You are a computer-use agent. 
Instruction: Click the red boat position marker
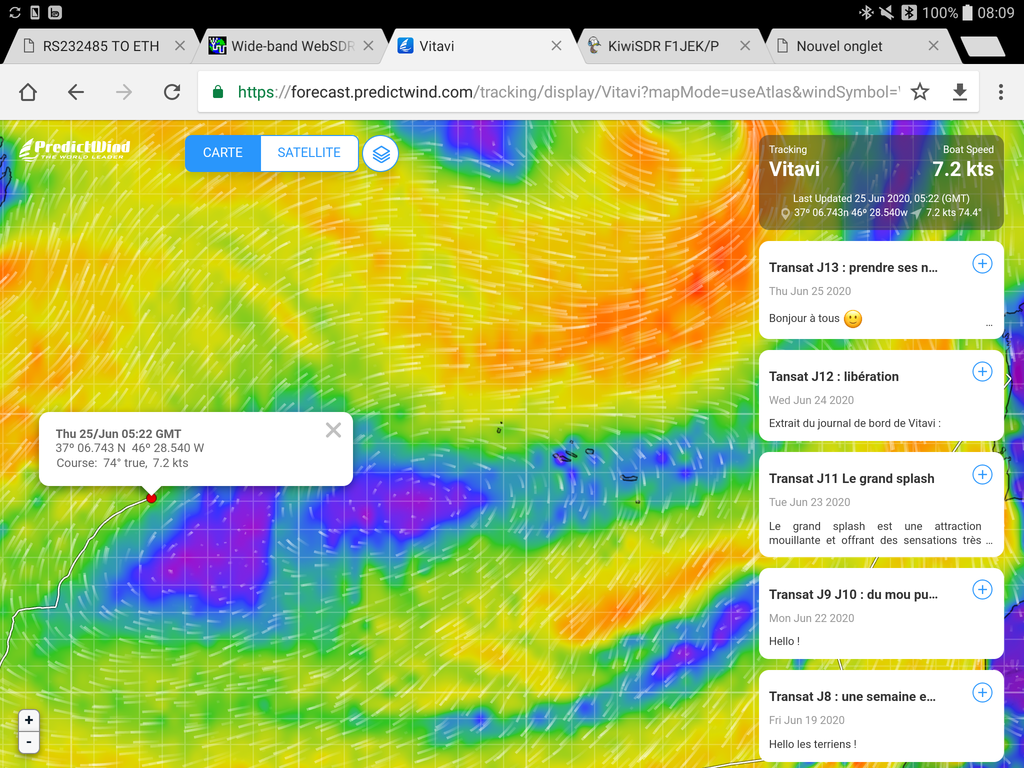click(x=152, y=498)
